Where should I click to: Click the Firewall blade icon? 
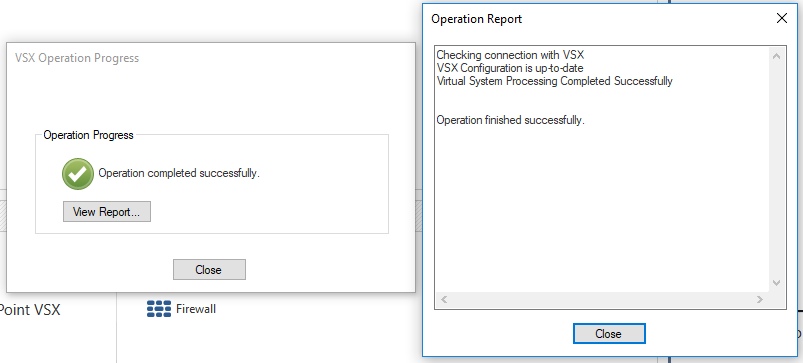[159, 309]
